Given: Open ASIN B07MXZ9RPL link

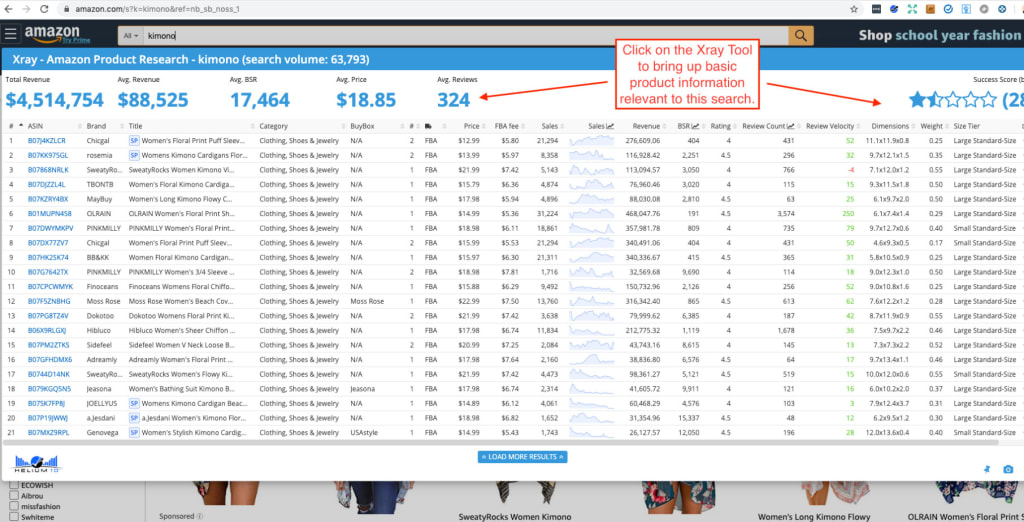Looking at the screenshot, I should (x=48, y=432).
